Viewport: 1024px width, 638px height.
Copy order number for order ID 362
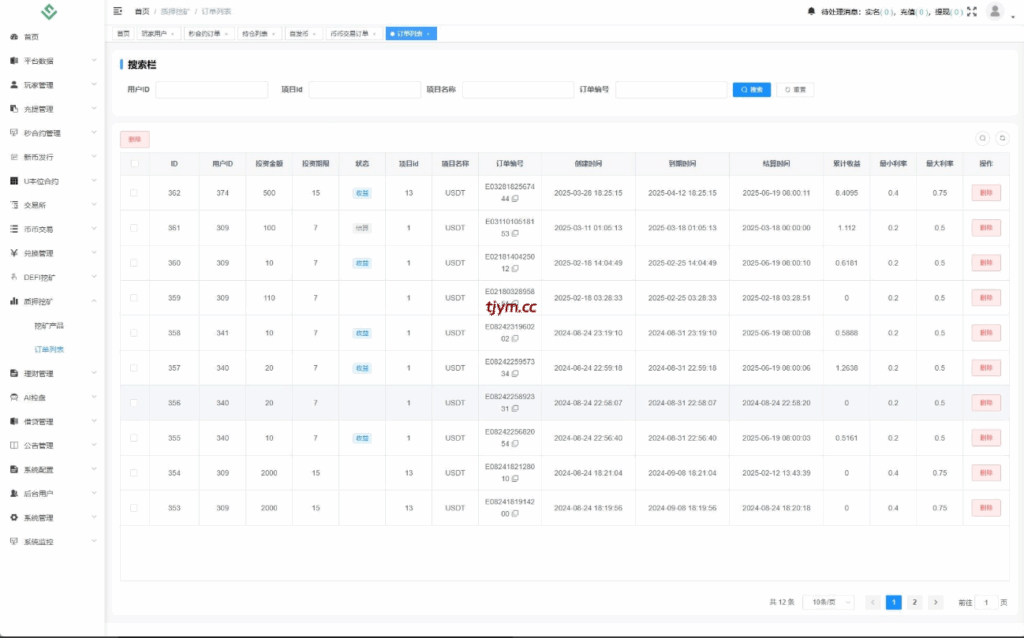pyautogui.click(x=515, y=199)
